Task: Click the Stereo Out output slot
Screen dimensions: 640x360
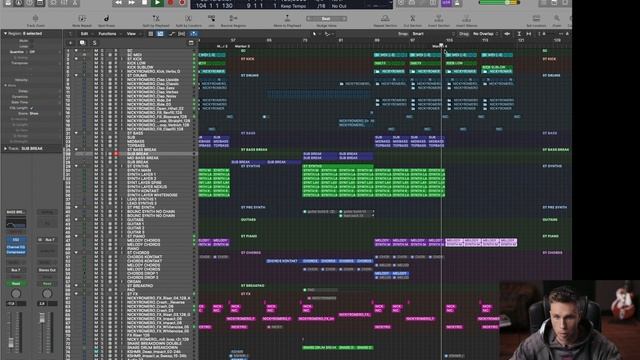Action: [x=47, y=270]
